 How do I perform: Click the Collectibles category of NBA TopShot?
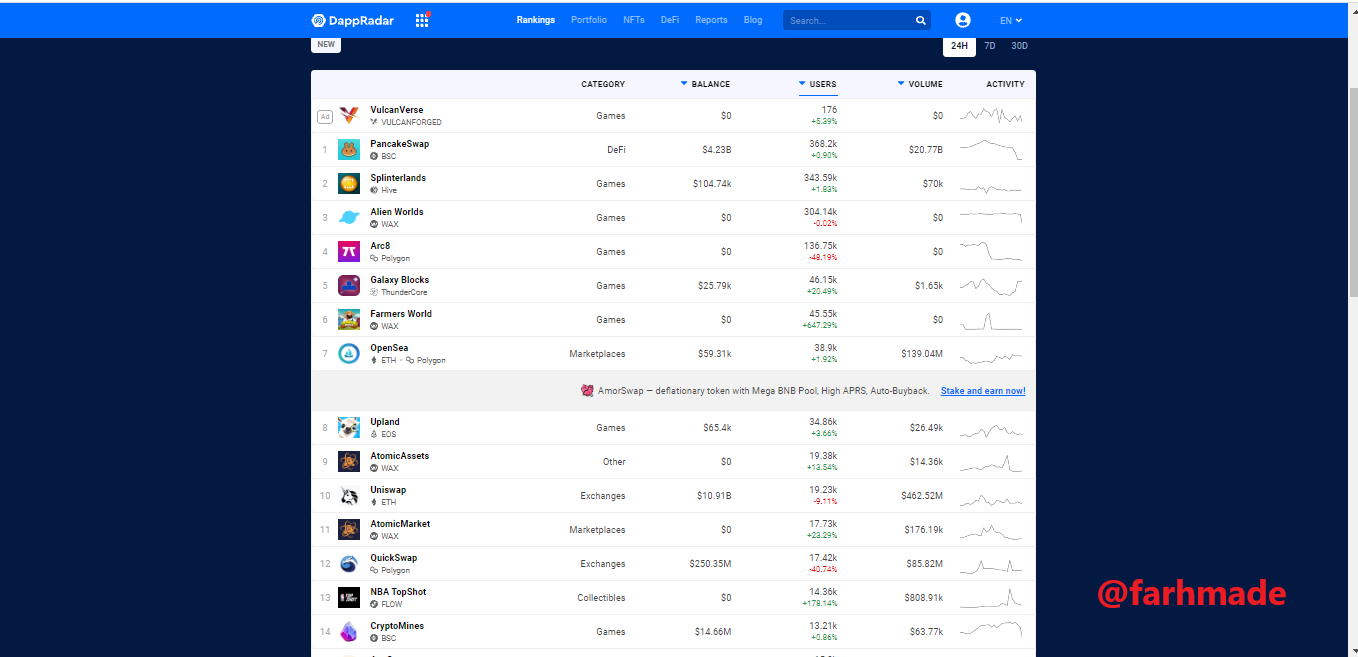coord(601,598)
